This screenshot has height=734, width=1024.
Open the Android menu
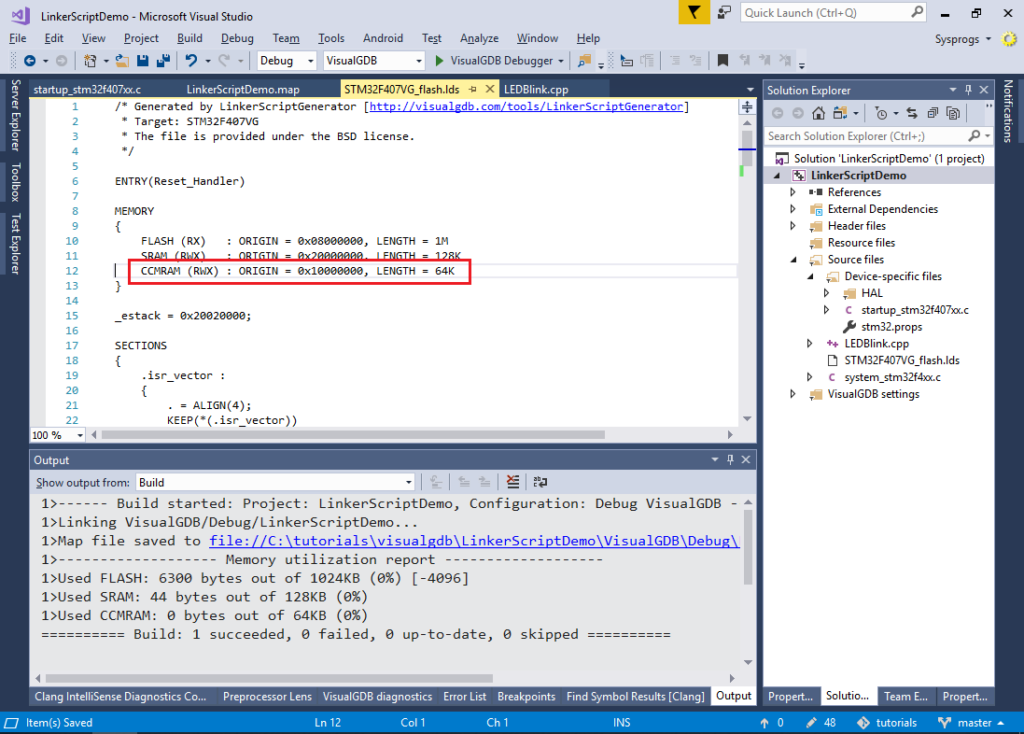[x=383, y=38]
